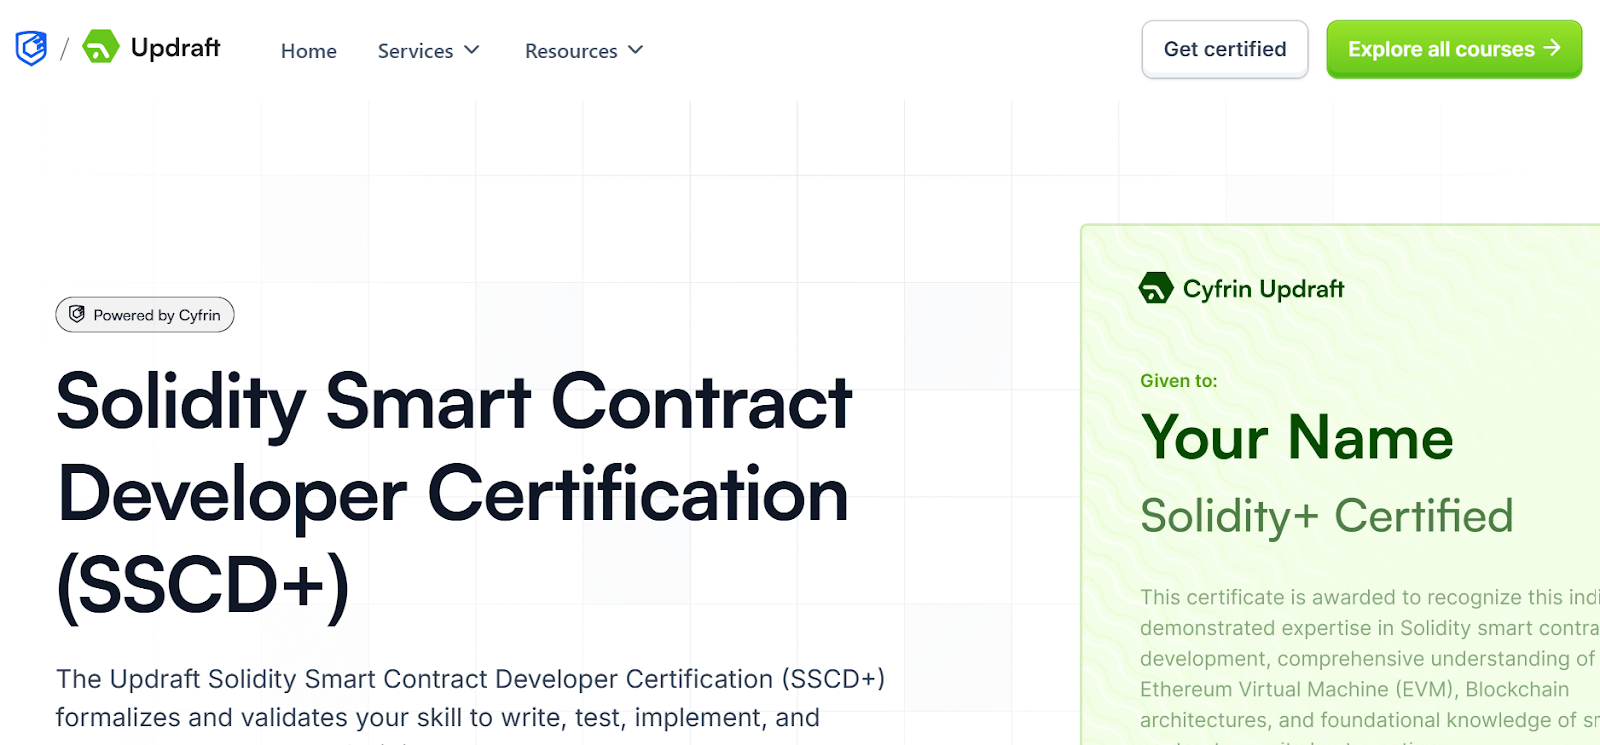This screenshot has width=1600, height=745.
Task: Click the Given to label on certificate
Action: pyautogui.click(x=1179, y=381)
